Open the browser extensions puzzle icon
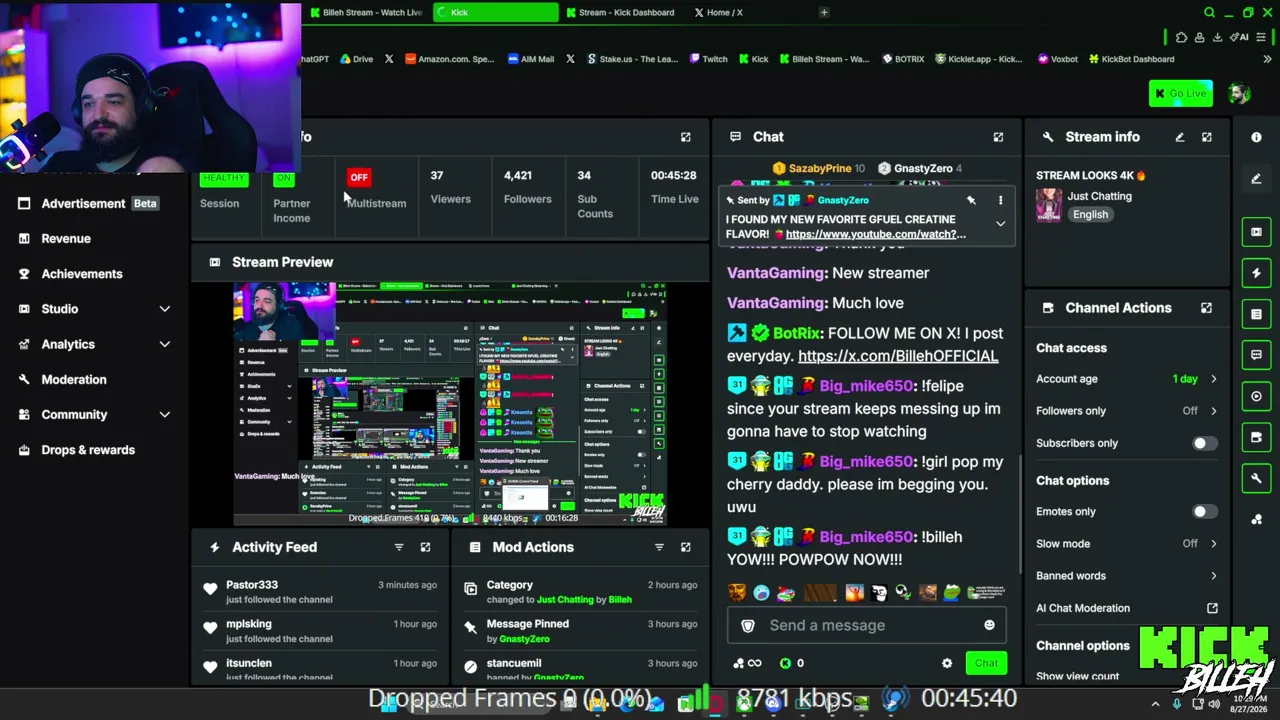The image size is (1280, 720). pyautogui.click(x=1181, y=37)
